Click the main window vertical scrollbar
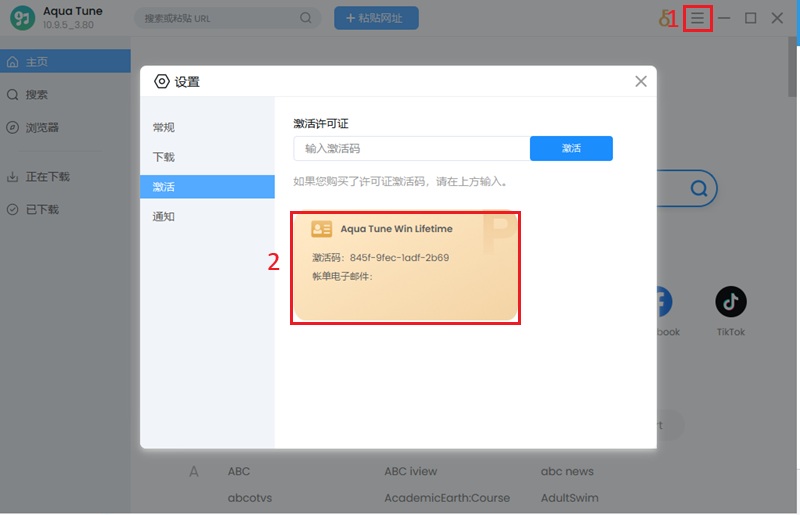 (792, 66)
